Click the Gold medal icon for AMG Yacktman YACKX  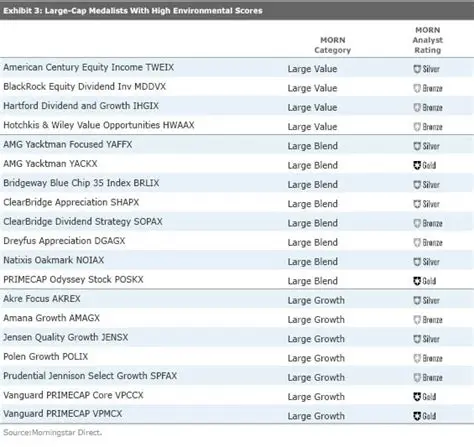(x=417, y=165)
